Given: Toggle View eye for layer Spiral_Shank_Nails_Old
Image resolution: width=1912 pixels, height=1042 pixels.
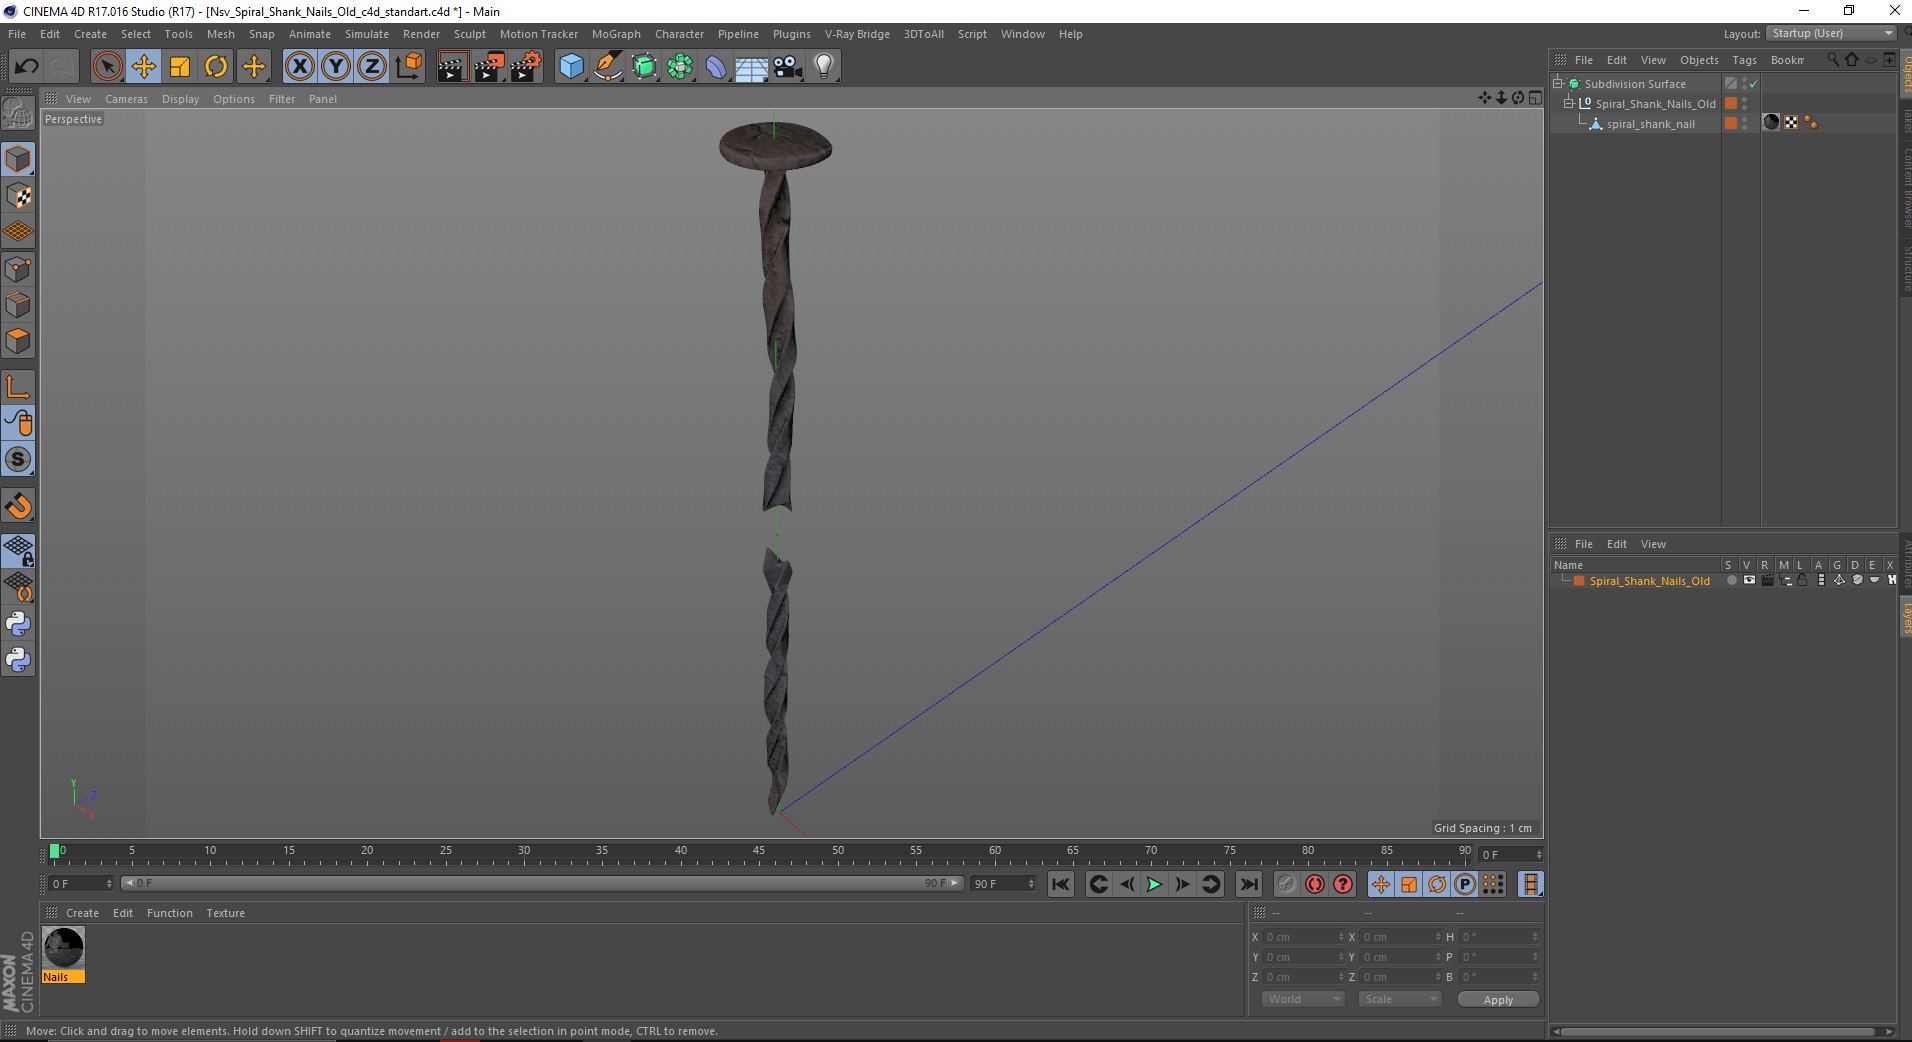Looking at the screenshot, I should 1749,580.
